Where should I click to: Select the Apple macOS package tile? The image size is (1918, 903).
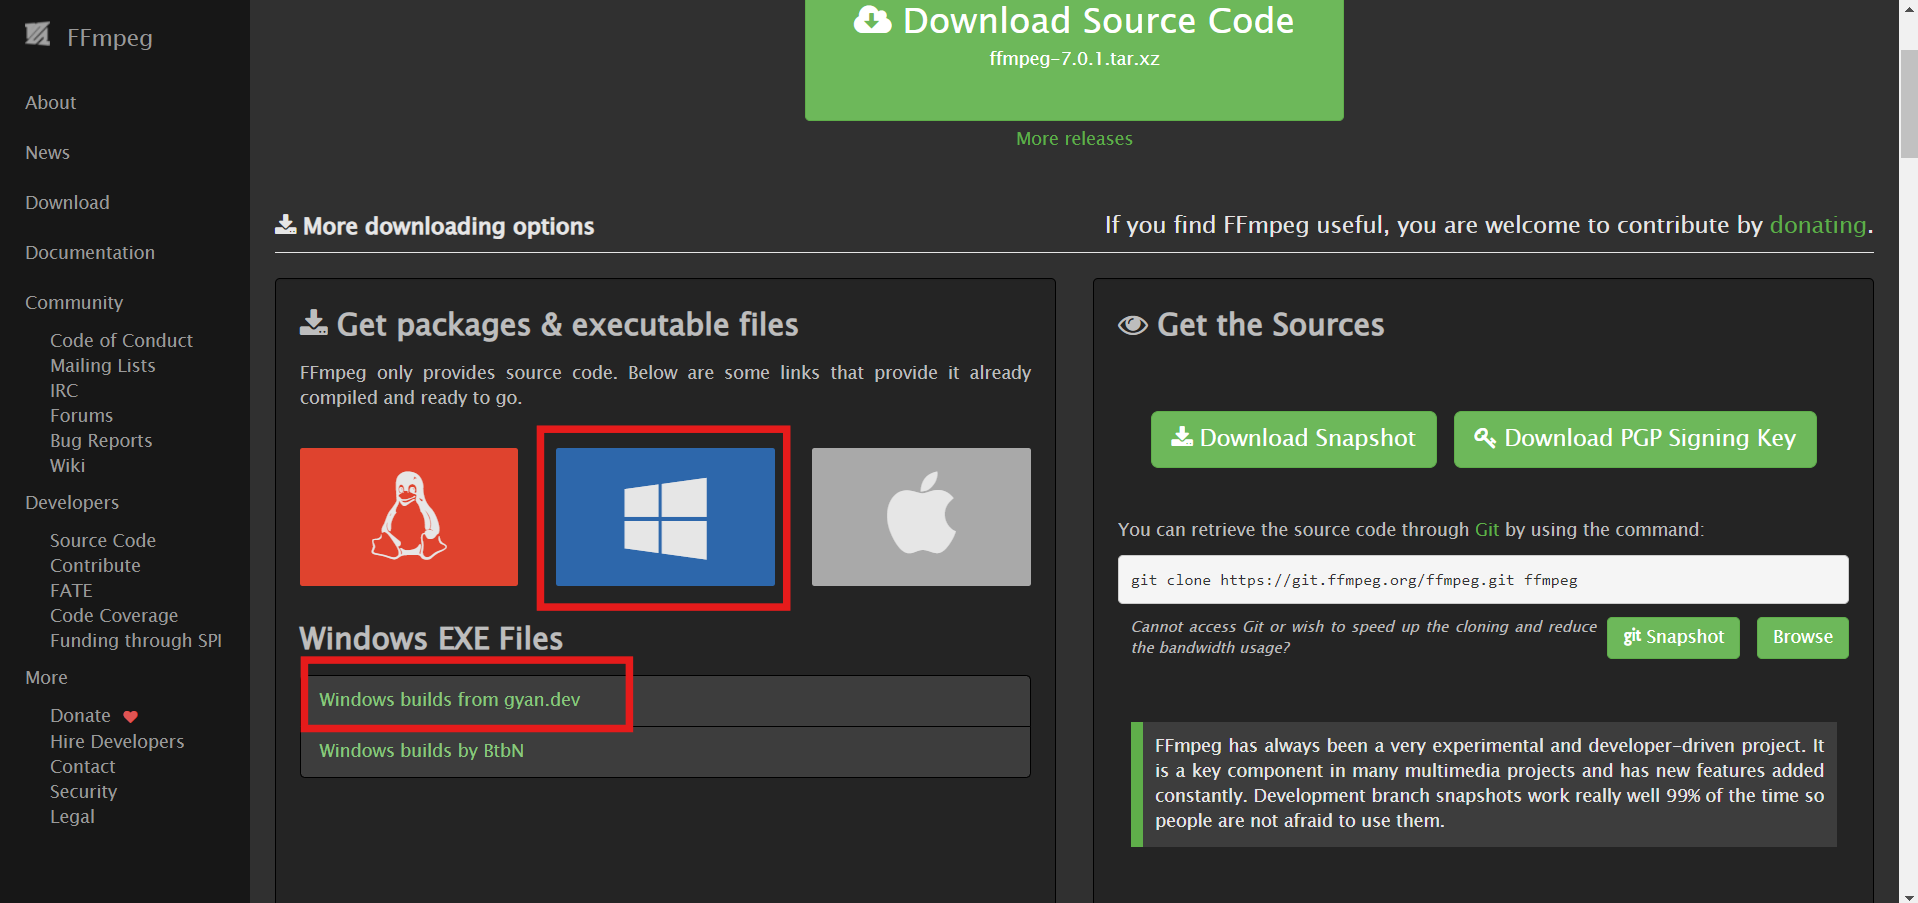click(x=921, y=517)
